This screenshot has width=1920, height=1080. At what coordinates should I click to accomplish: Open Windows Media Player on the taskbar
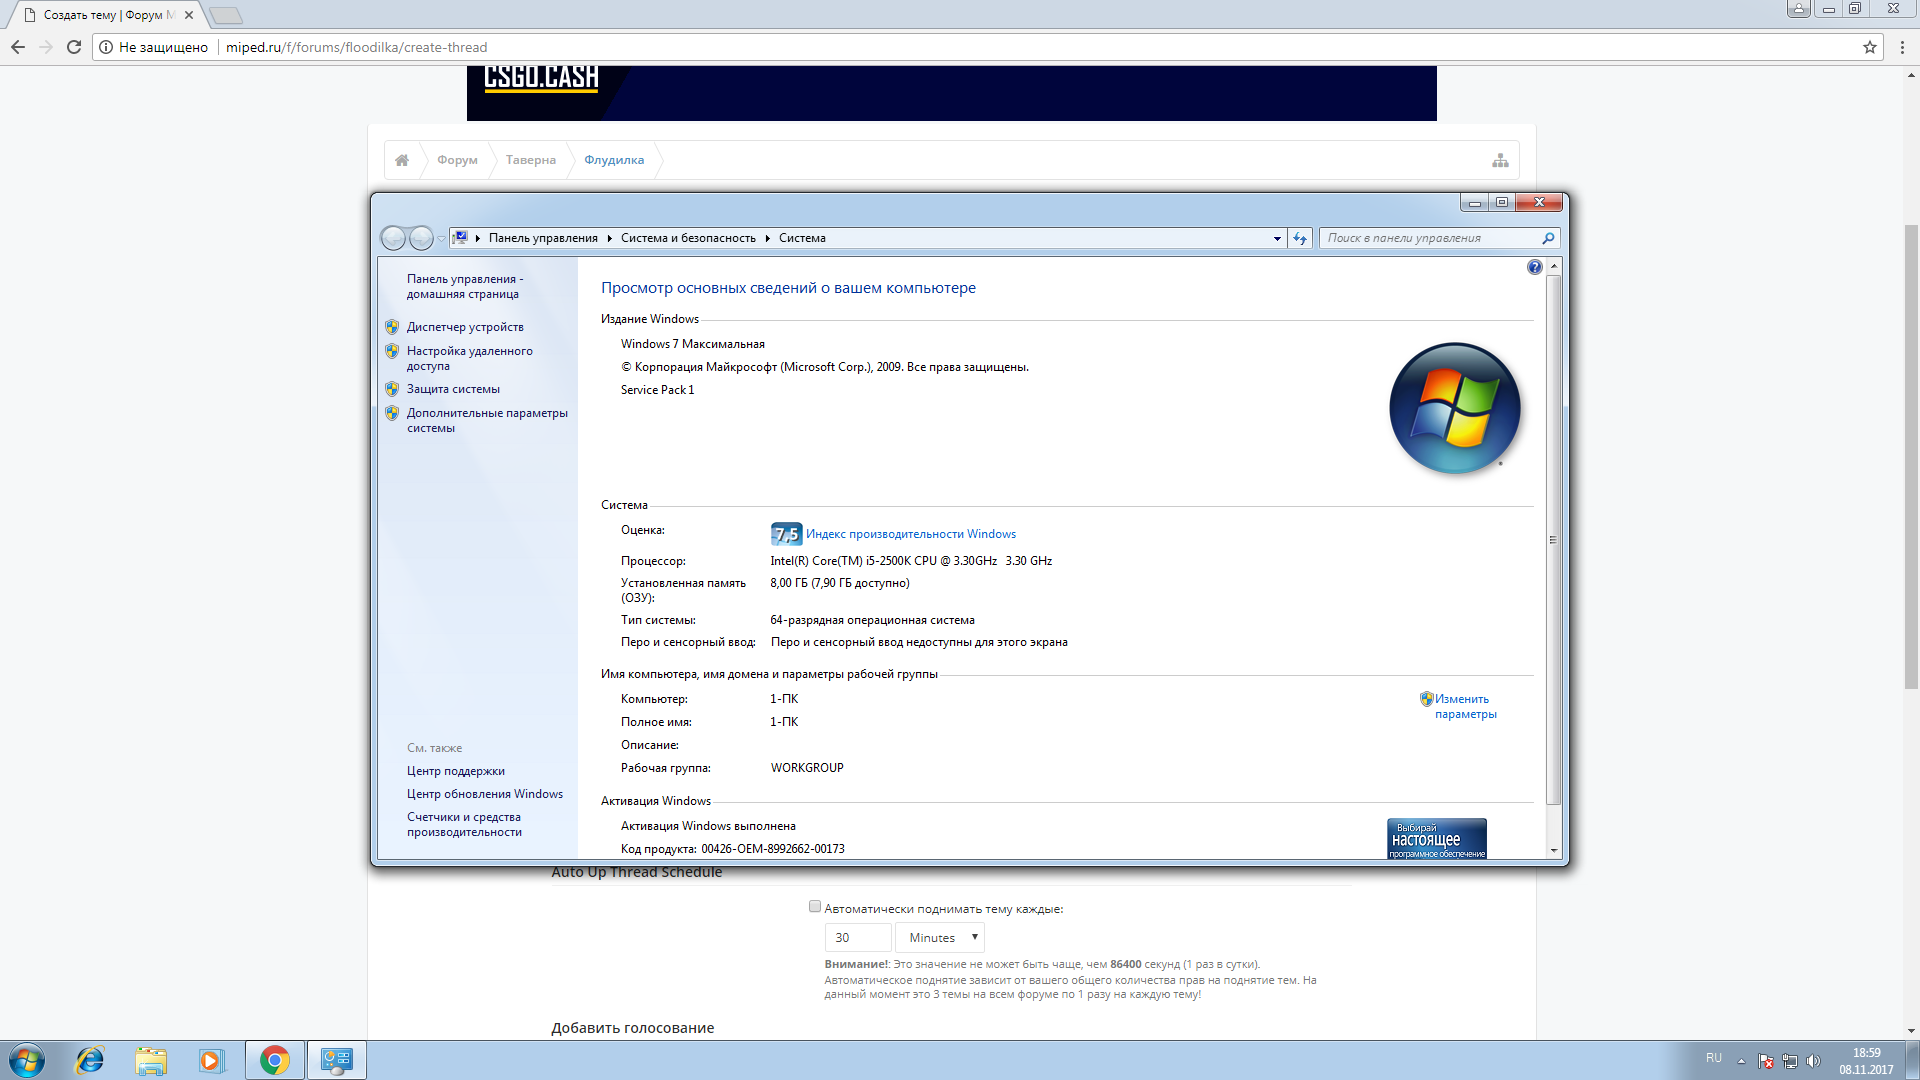coord(211,1060)
